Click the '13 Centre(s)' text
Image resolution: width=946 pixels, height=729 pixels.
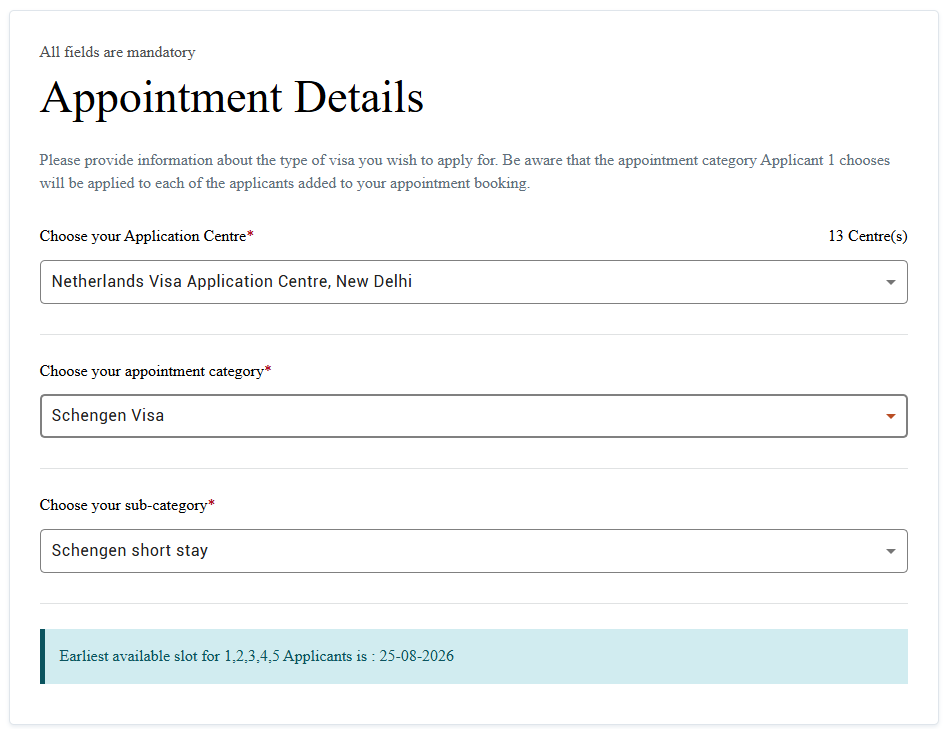click(x=868, y=236)
